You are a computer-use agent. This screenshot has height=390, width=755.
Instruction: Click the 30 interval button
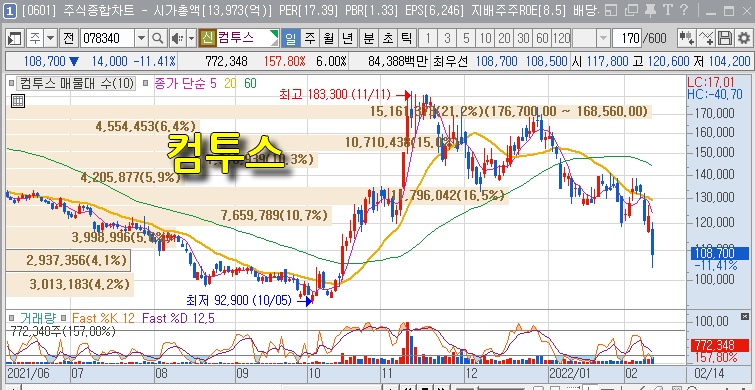[x=523, y=38]
